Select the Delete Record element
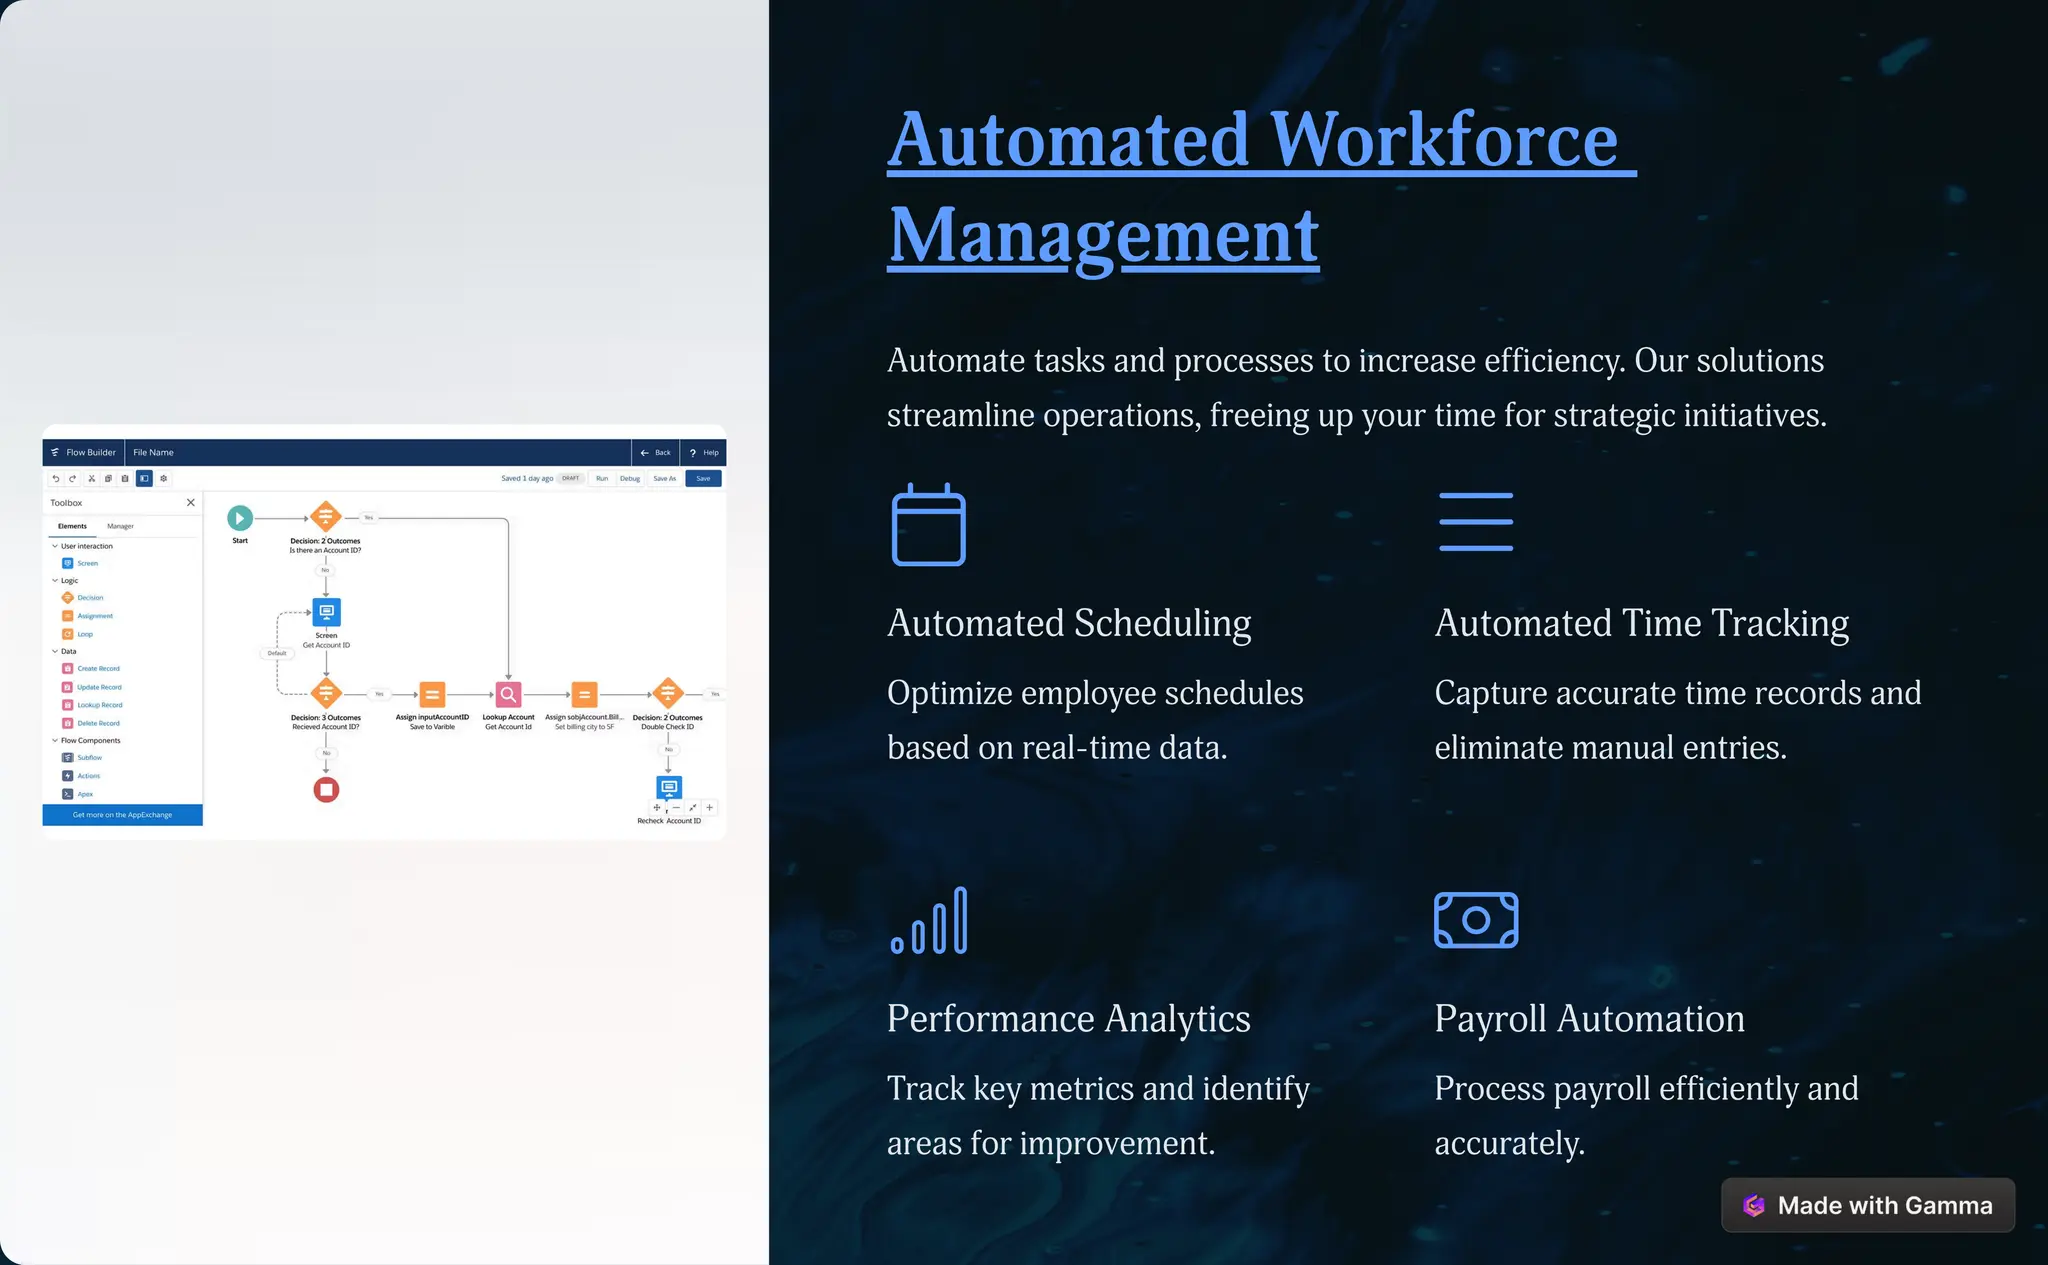Image resolution: width=2048 pixels, height=1265 pixels. point(91,723)
